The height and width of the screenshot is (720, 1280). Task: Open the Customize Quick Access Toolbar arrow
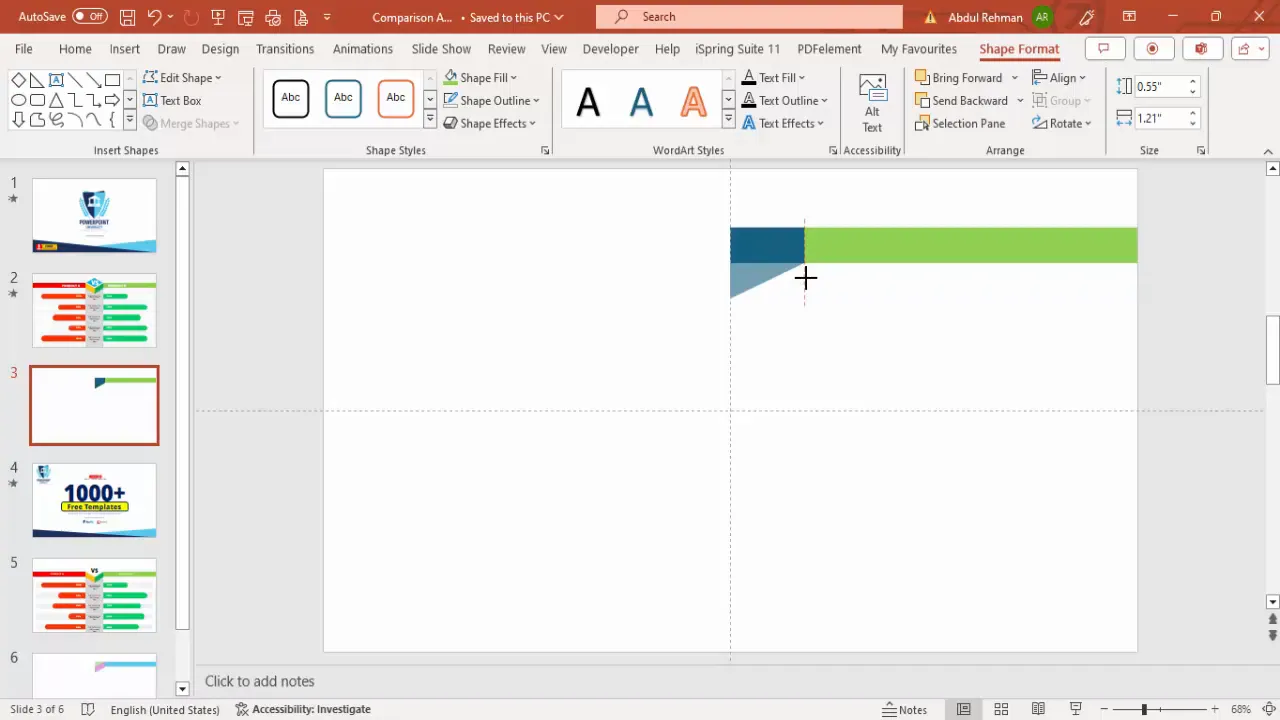(327, 17)
